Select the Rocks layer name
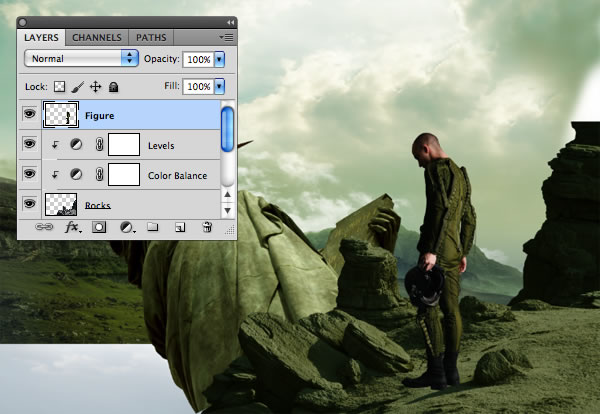Image resolution: width=600 pixels, height=414 pixels. 98,205
